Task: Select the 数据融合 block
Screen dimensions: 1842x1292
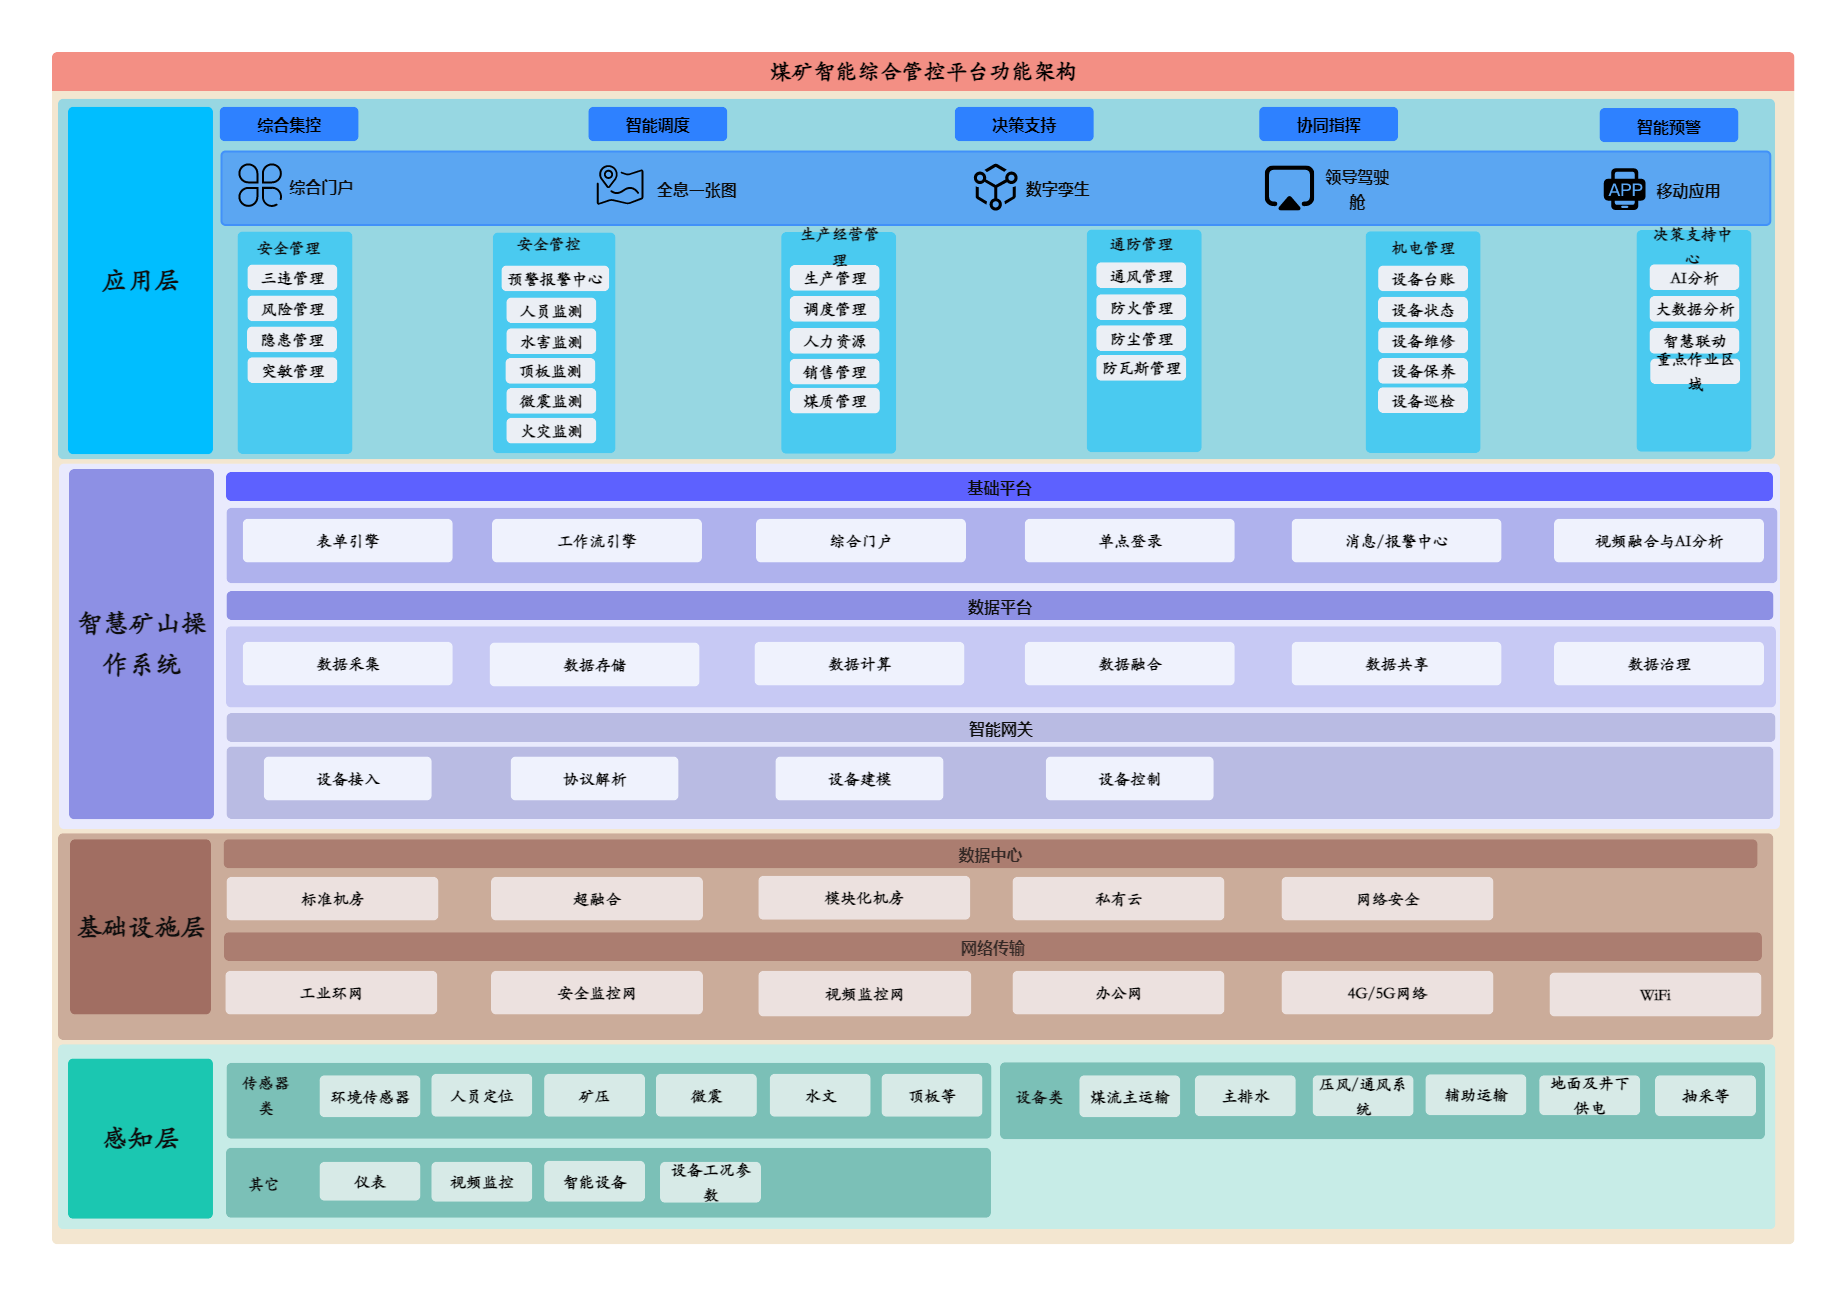Action: tap(1129, 664)
